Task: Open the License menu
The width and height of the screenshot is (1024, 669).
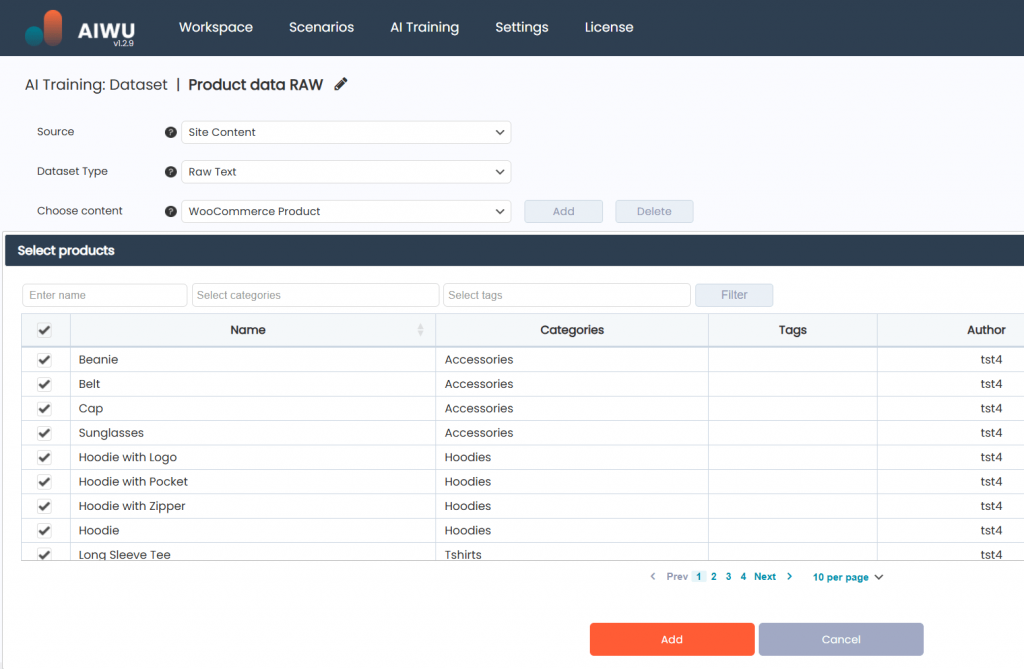Action: coord(609,27)
